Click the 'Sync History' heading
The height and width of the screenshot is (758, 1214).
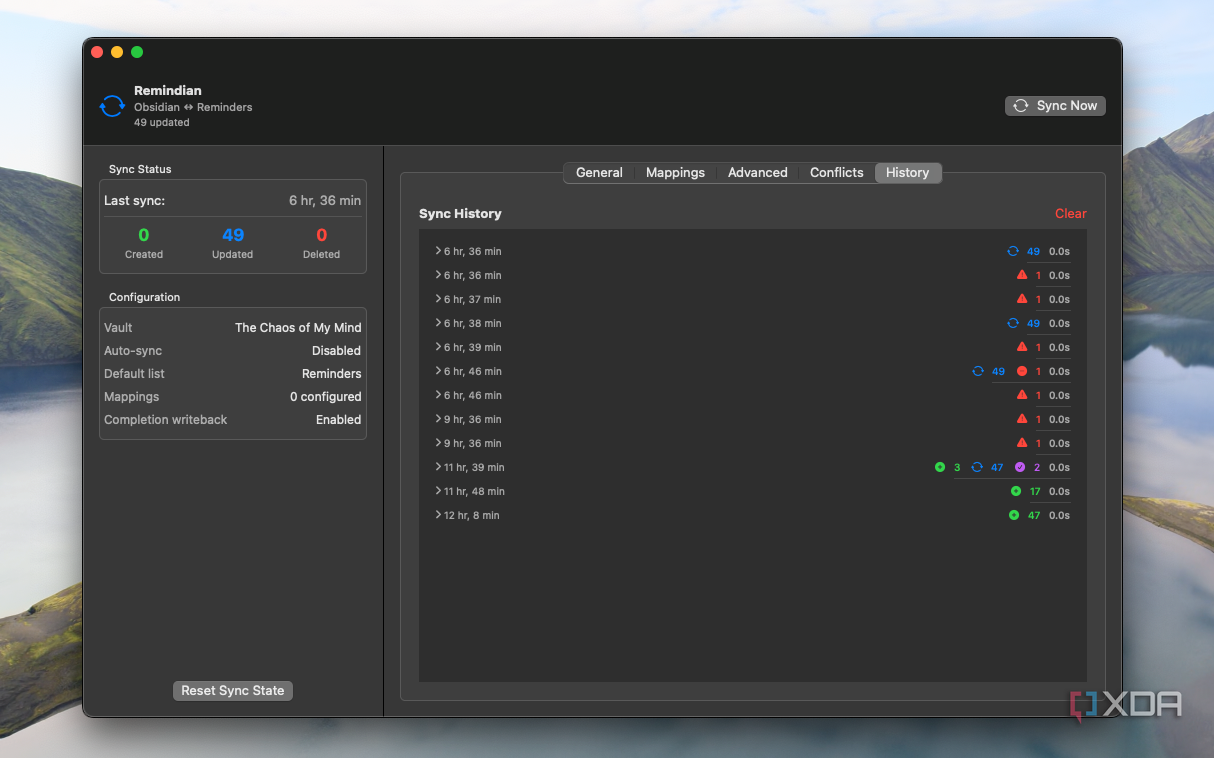(460, 214)
